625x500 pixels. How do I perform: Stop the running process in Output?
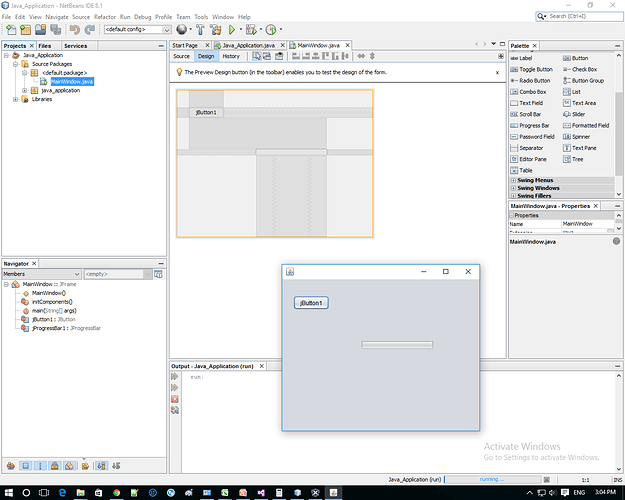tap(175, 398)
